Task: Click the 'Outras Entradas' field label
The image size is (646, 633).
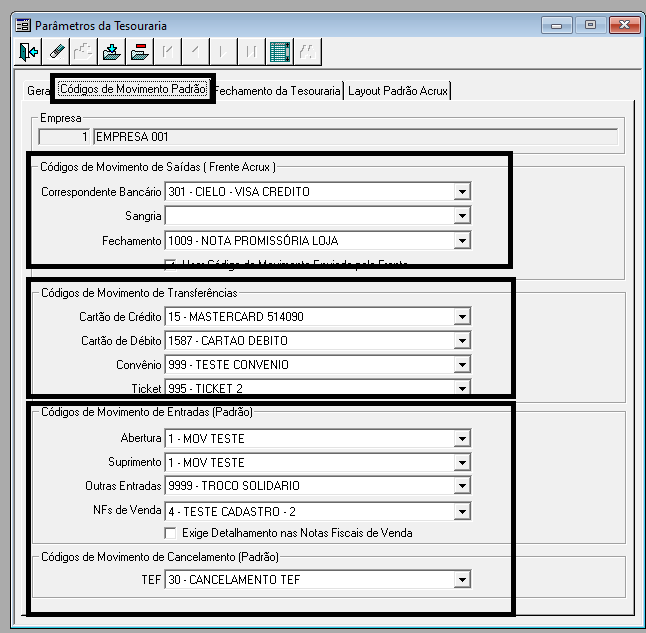Action: click(x=123, y=486)
